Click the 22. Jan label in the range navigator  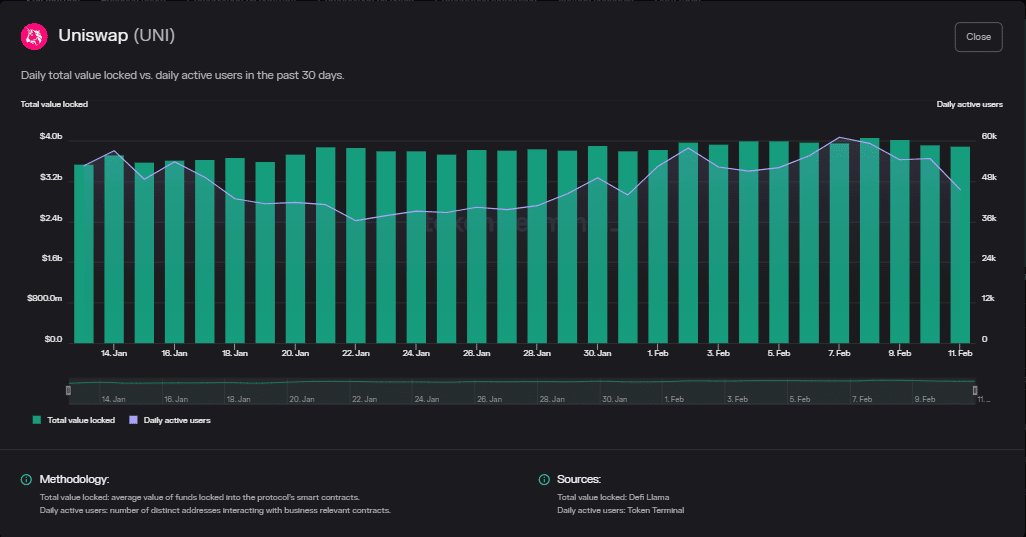(x=364, y=399)
